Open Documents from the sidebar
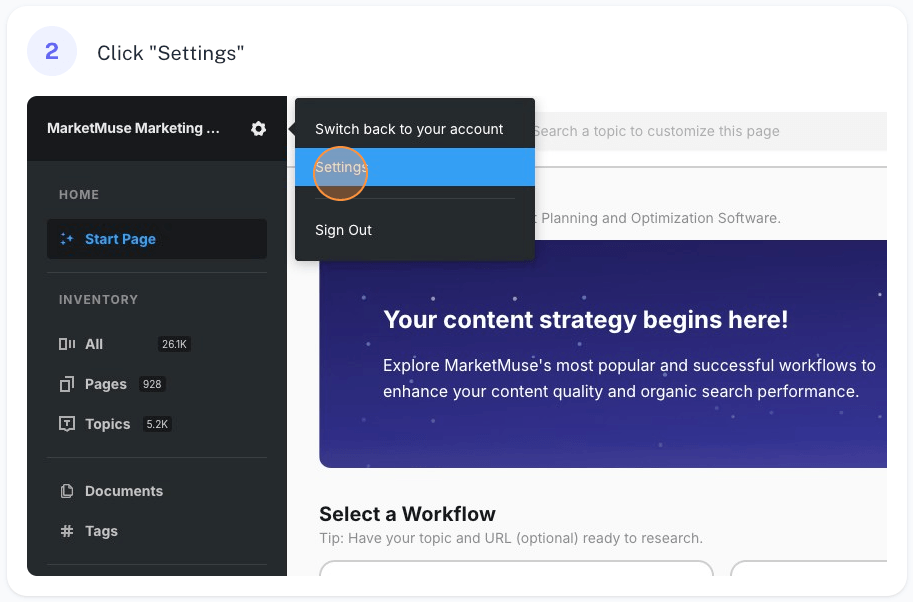 (124, 491)
